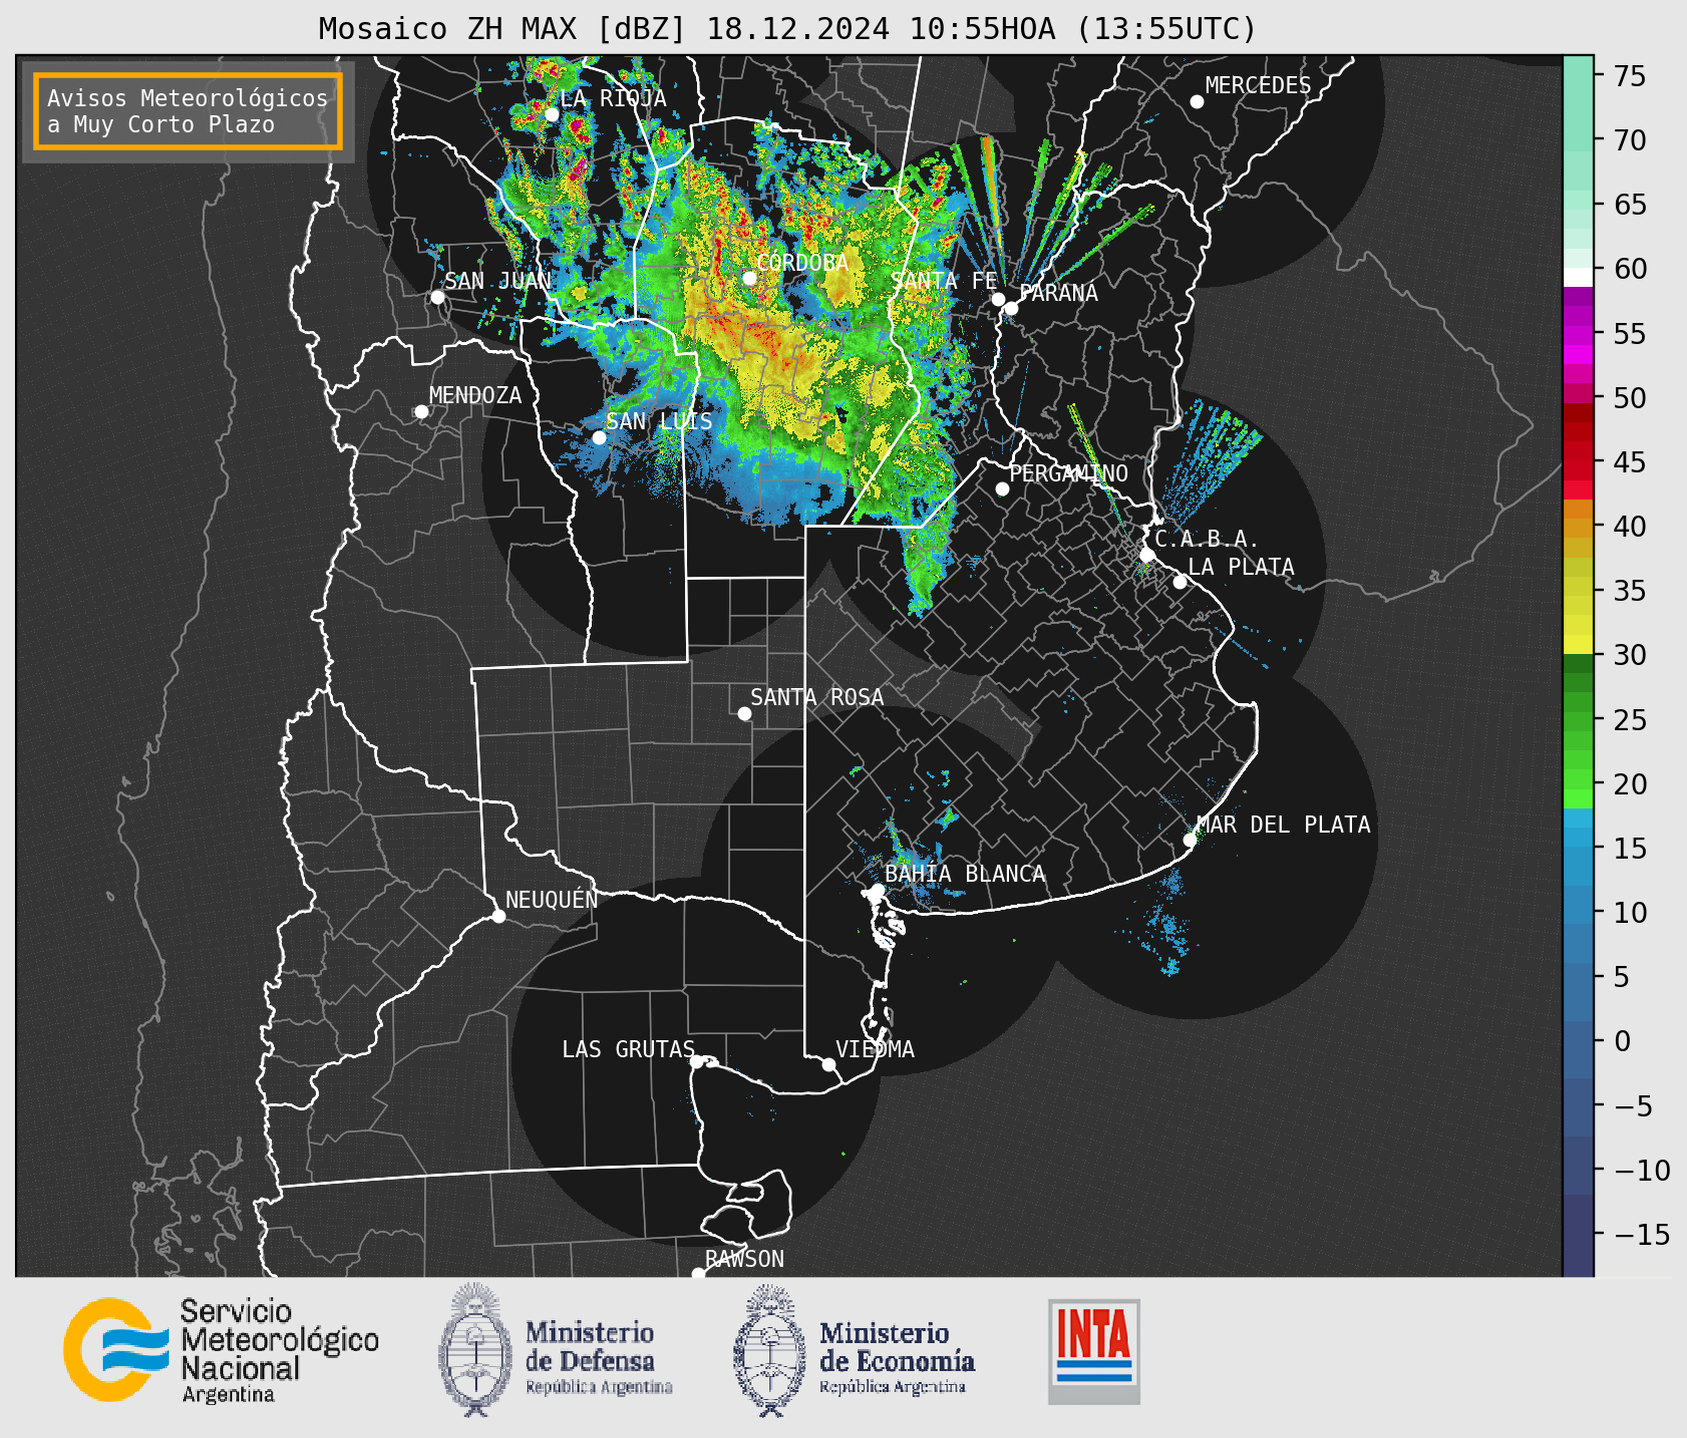Click the MERCEDES label on map
Screen dimensions: 1687x1438
coord(1258,86)
